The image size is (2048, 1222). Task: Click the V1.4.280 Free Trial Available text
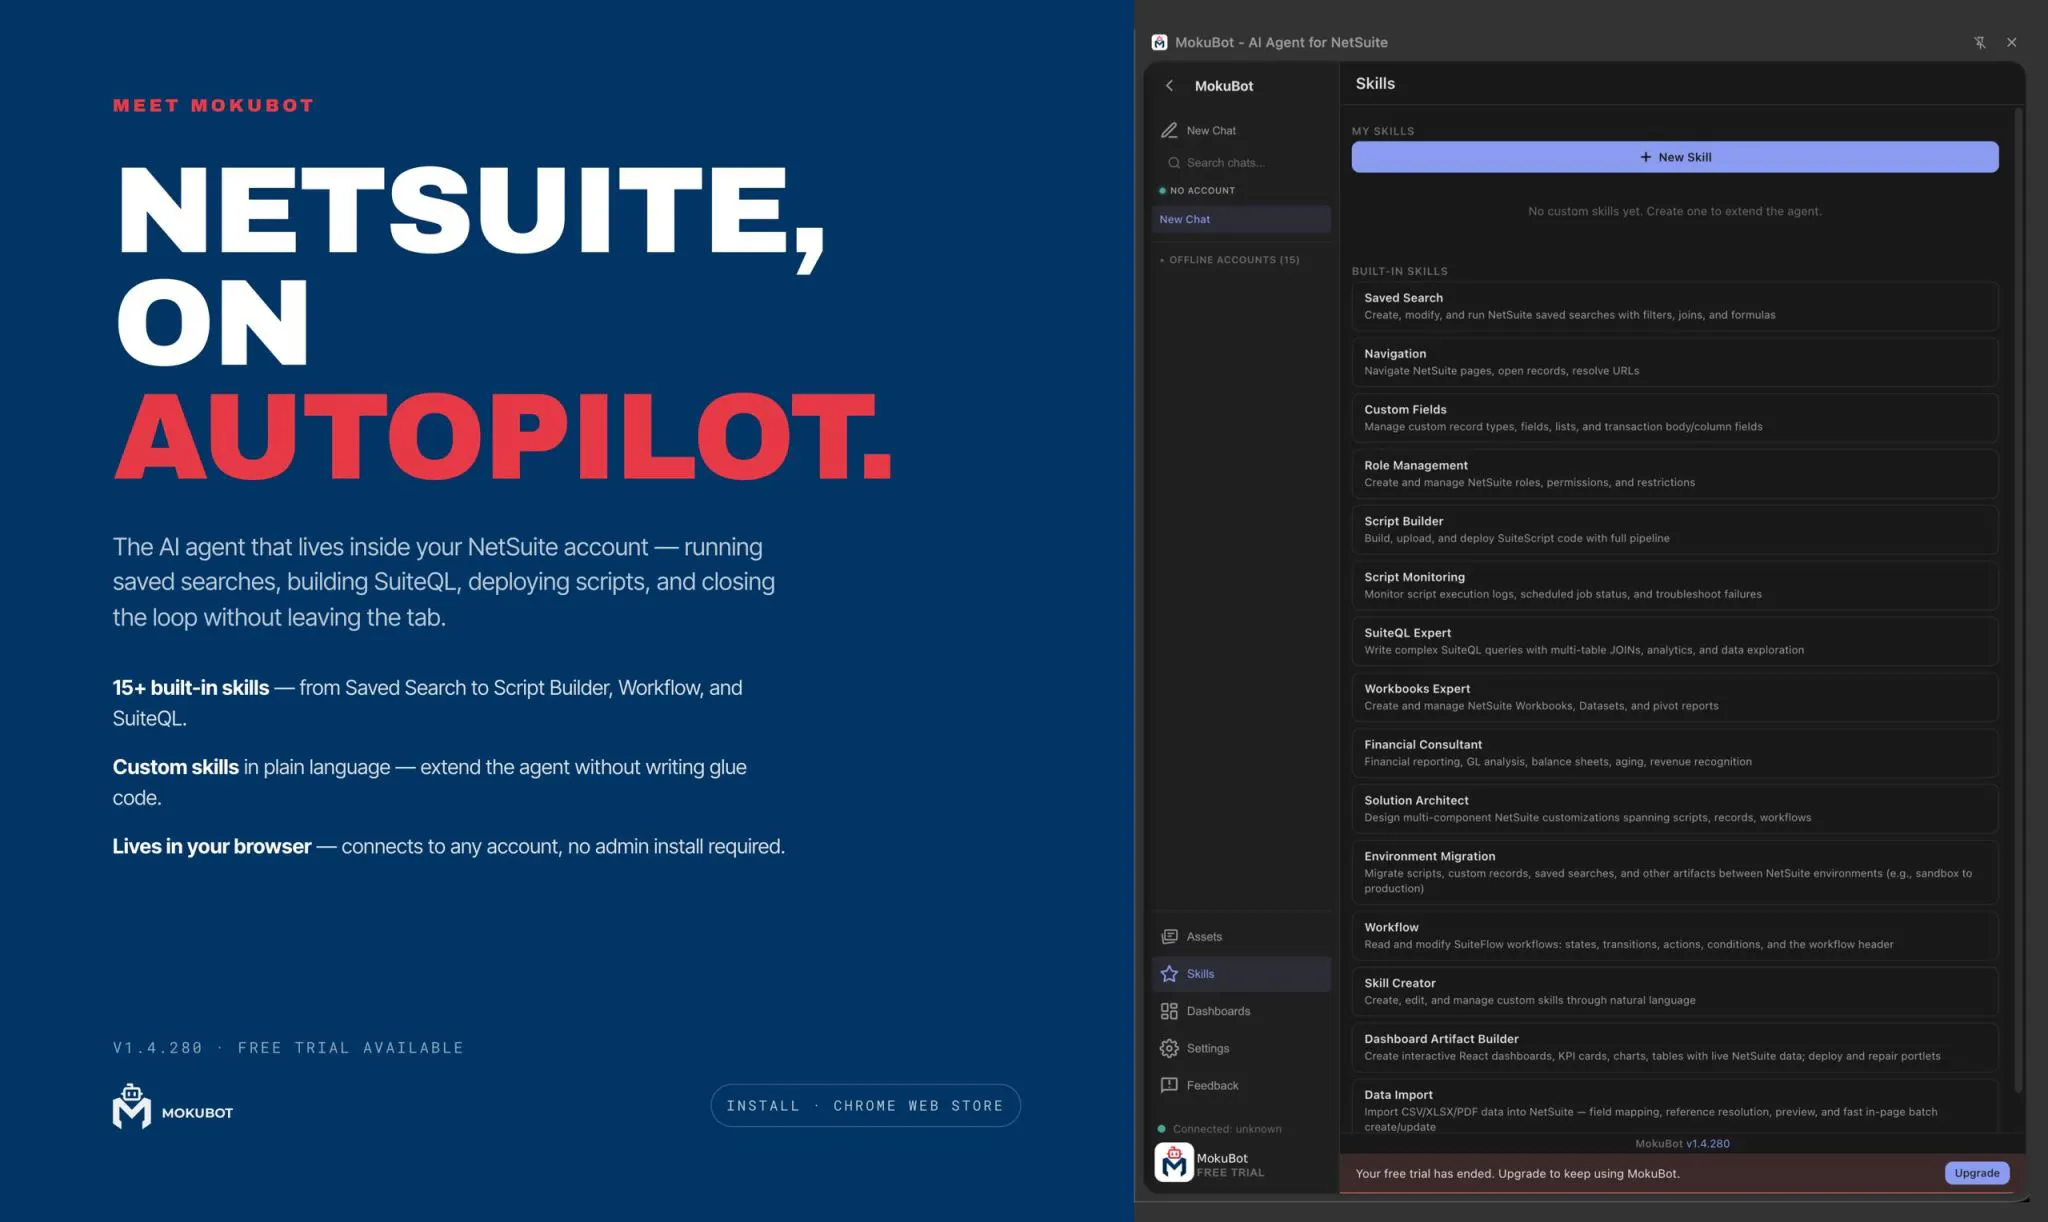288,1048
